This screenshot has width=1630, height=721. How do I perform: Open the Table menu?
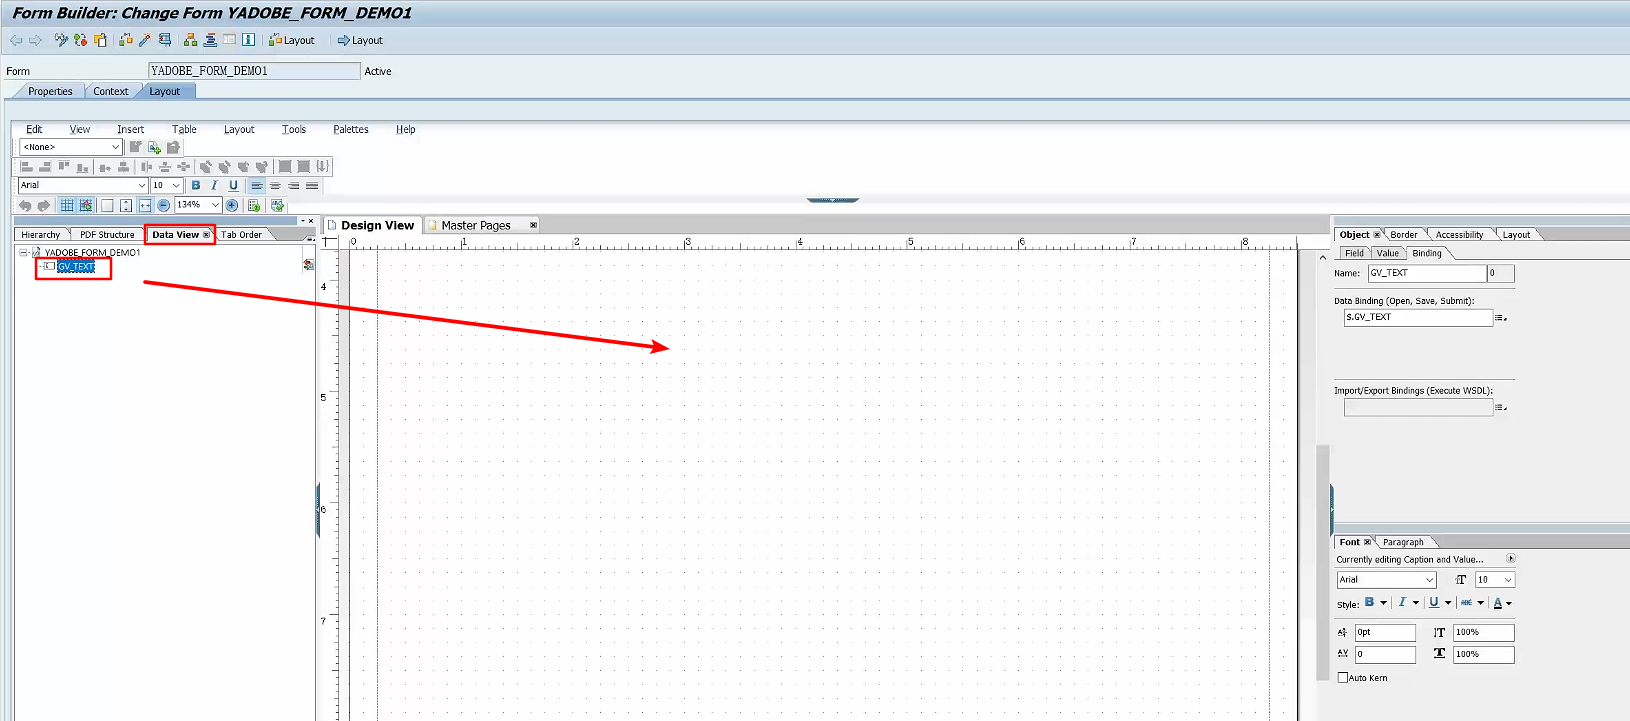[x=184, y=129]
